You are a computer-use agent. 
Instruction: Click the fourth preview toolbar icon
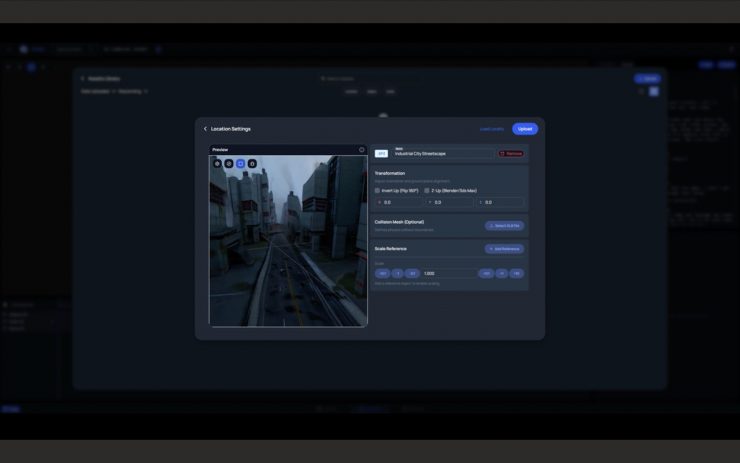(x=252, y=163)
